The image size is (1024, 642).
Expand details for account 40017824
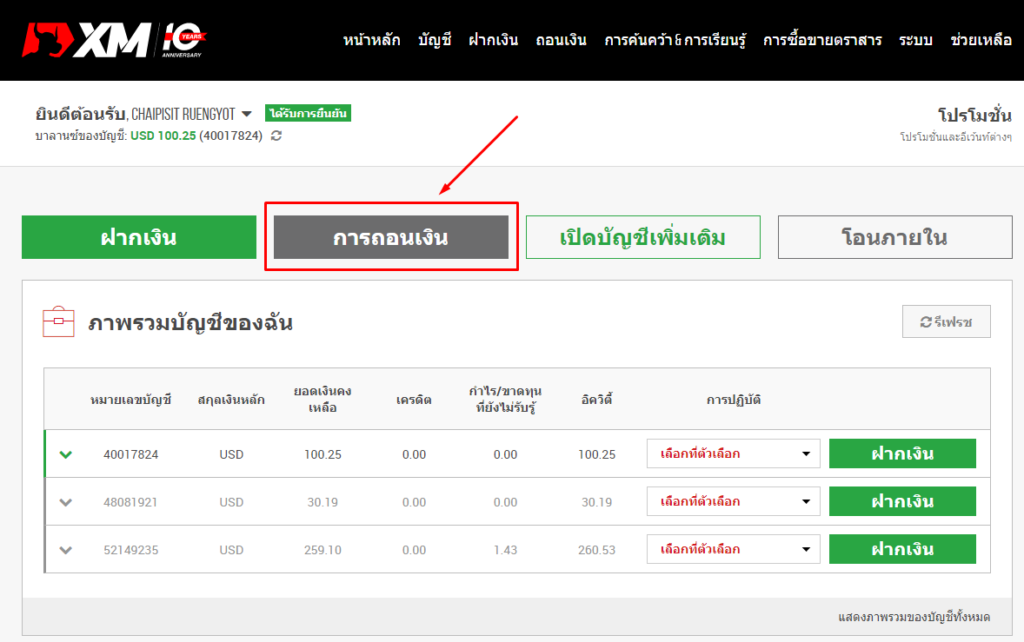(x=65, y=453)
